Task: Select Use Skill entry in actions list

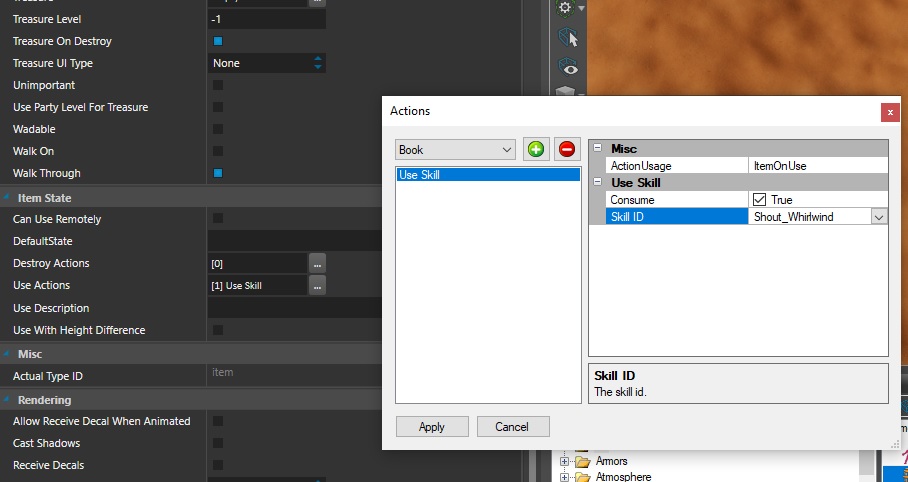Action: click(488, 175)
